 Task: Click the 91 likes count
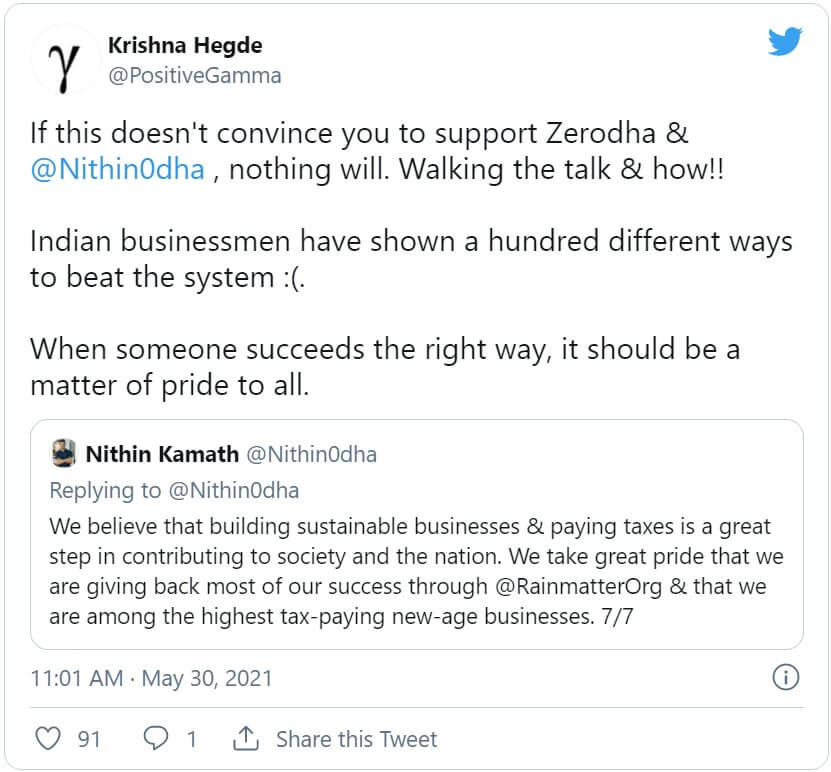[x=90, y=739]
